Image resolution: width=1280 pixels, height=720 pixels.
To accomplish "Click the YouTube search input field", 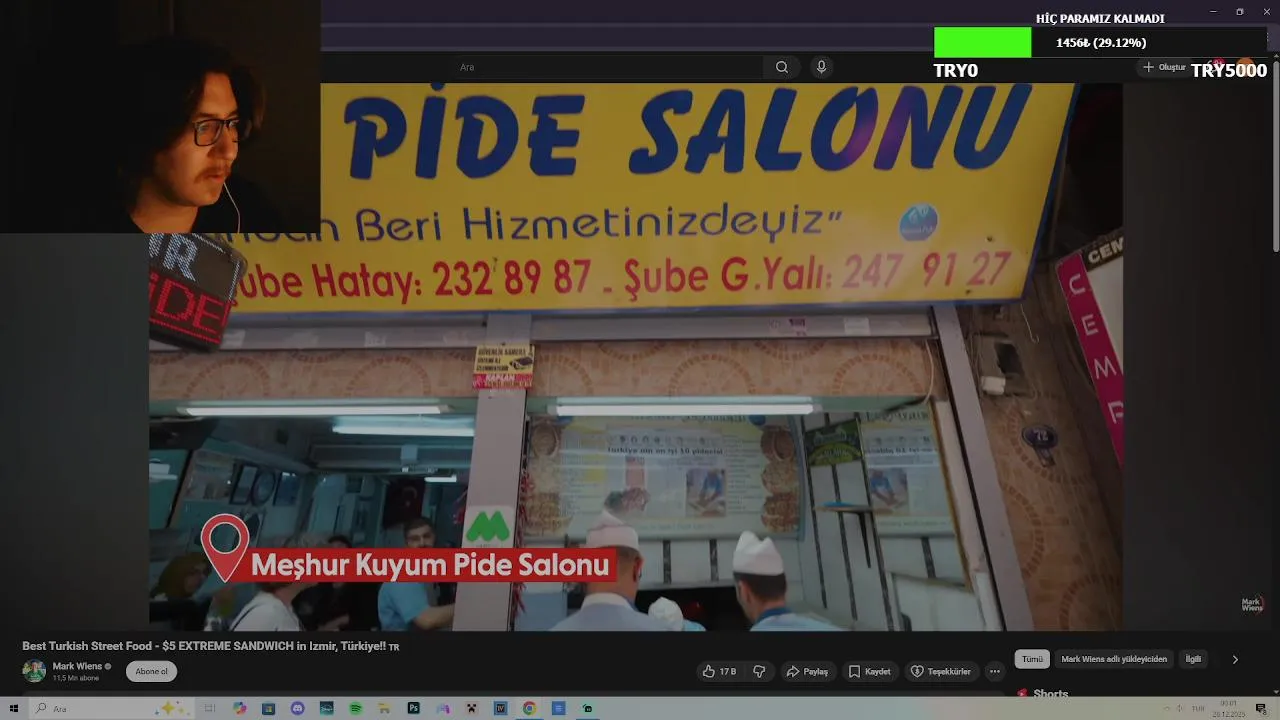I will 607,67.
